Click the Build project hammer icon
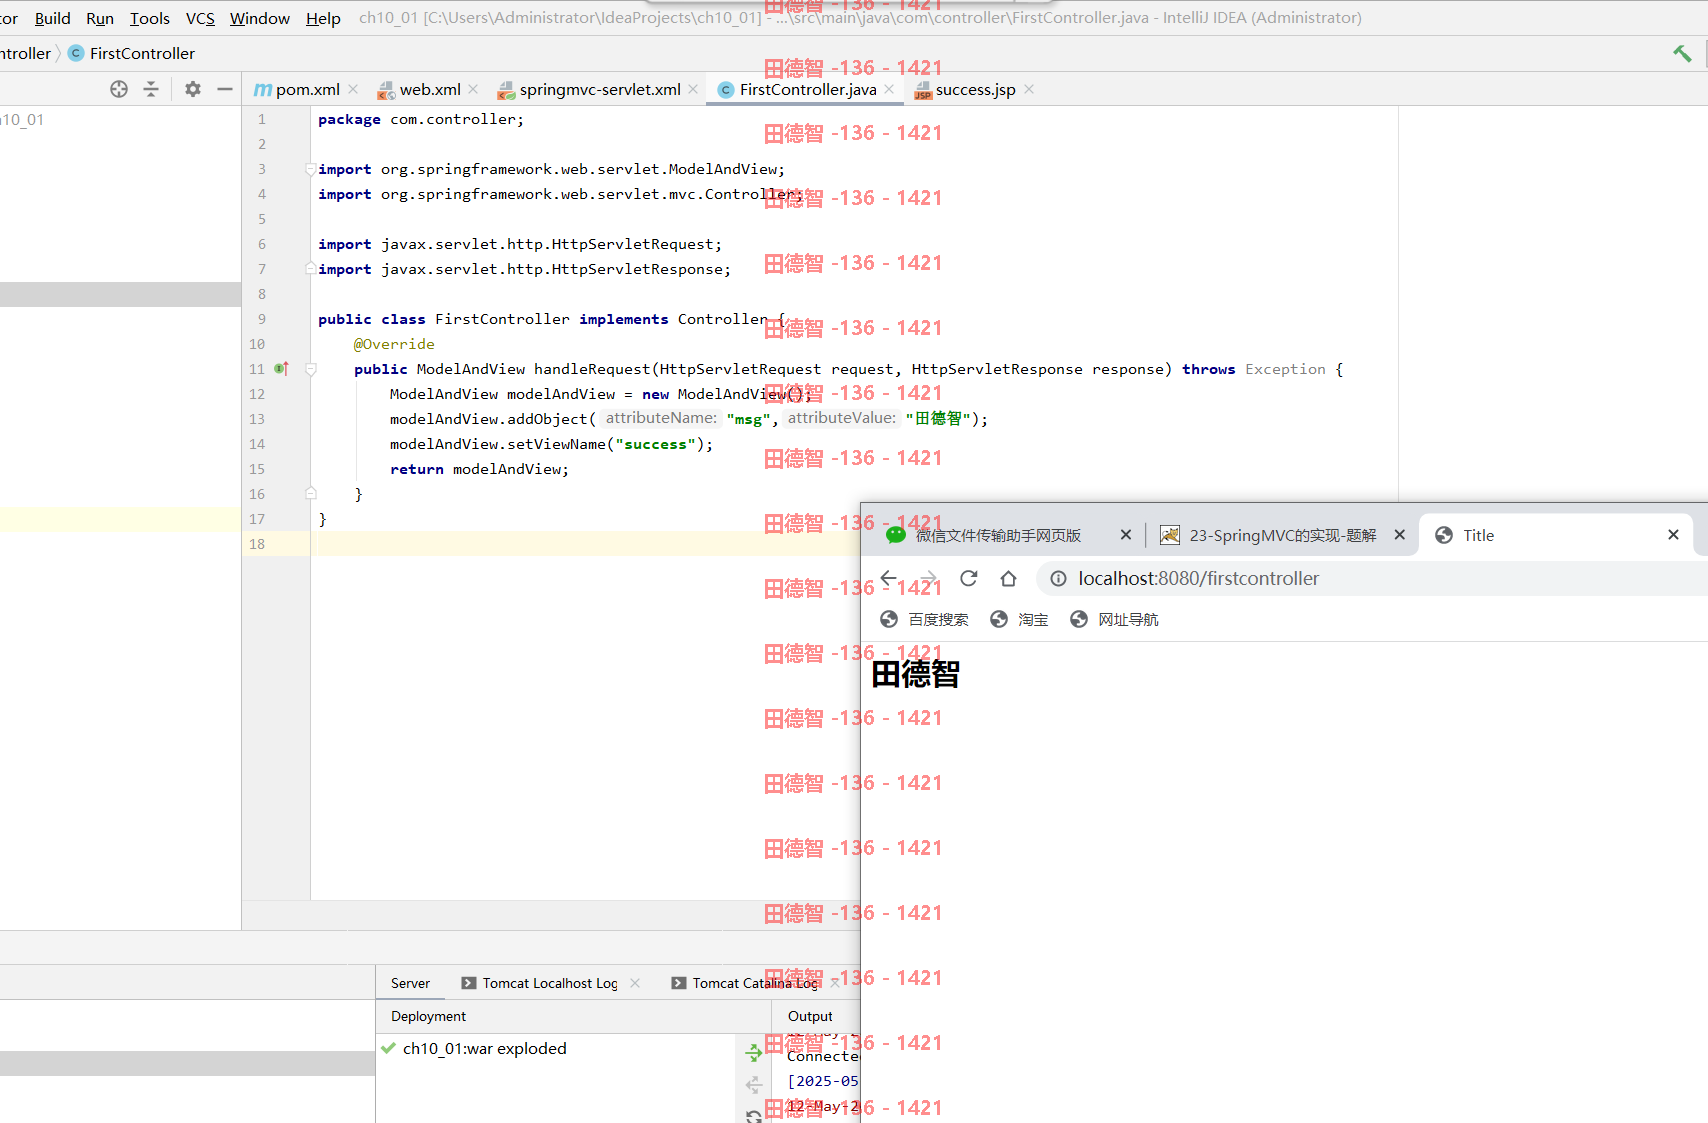Viewport: 1708px width, 1123px height. (1682, 53)
